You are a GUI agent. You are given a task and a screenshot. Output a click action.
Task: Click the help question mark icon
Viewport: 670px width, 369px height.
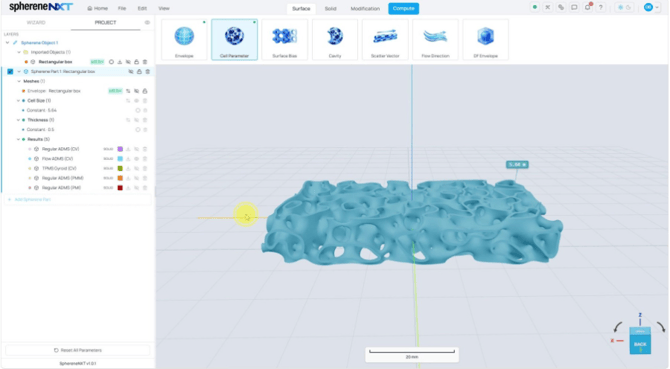(601, 8)
